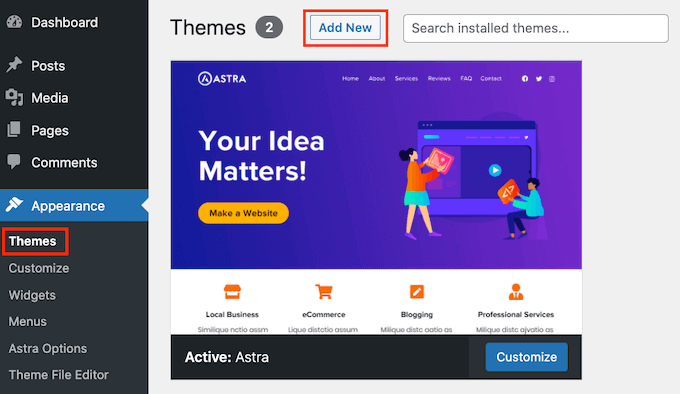
Task: Click the Contact link in Astra preview
Action: 491,78
